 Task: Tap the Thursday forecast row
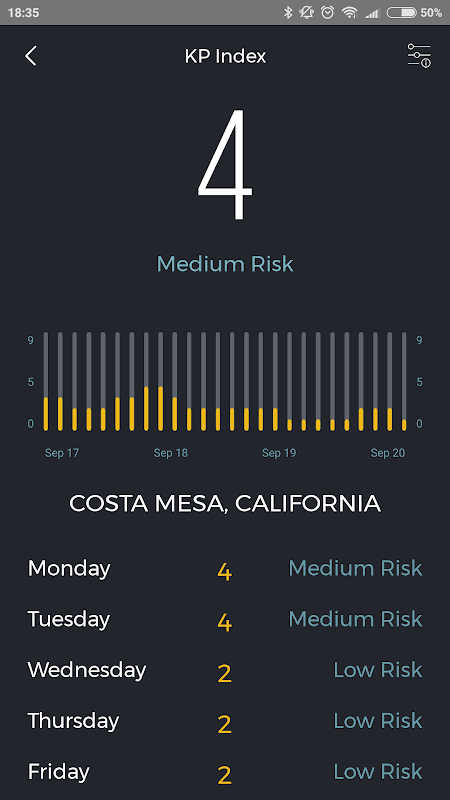pos(225,721)
